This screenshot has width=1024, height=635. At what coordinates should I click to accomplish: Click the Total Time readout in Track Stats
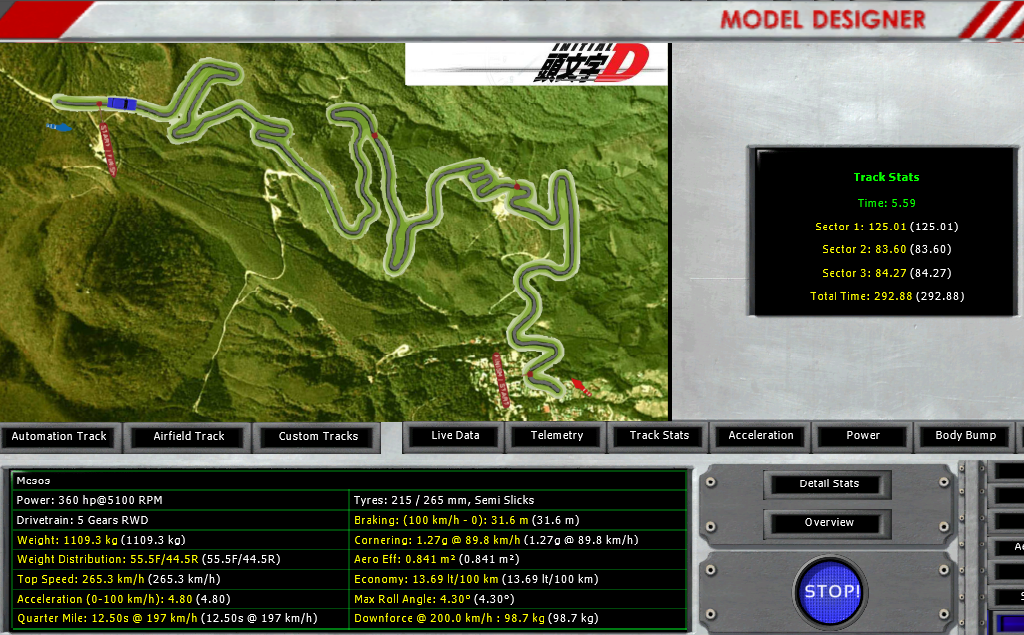click(887, 297)
